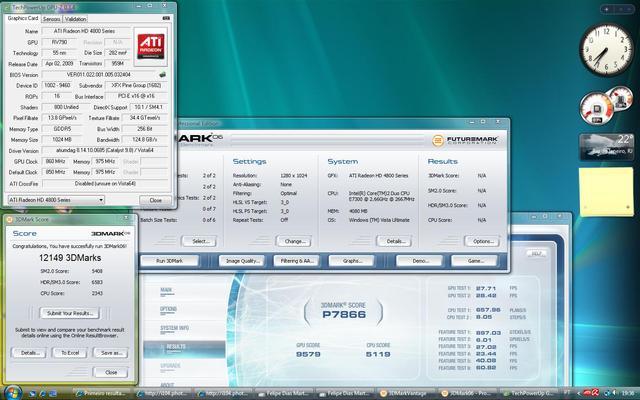Click the Run 3DMark button

[169, 261]
